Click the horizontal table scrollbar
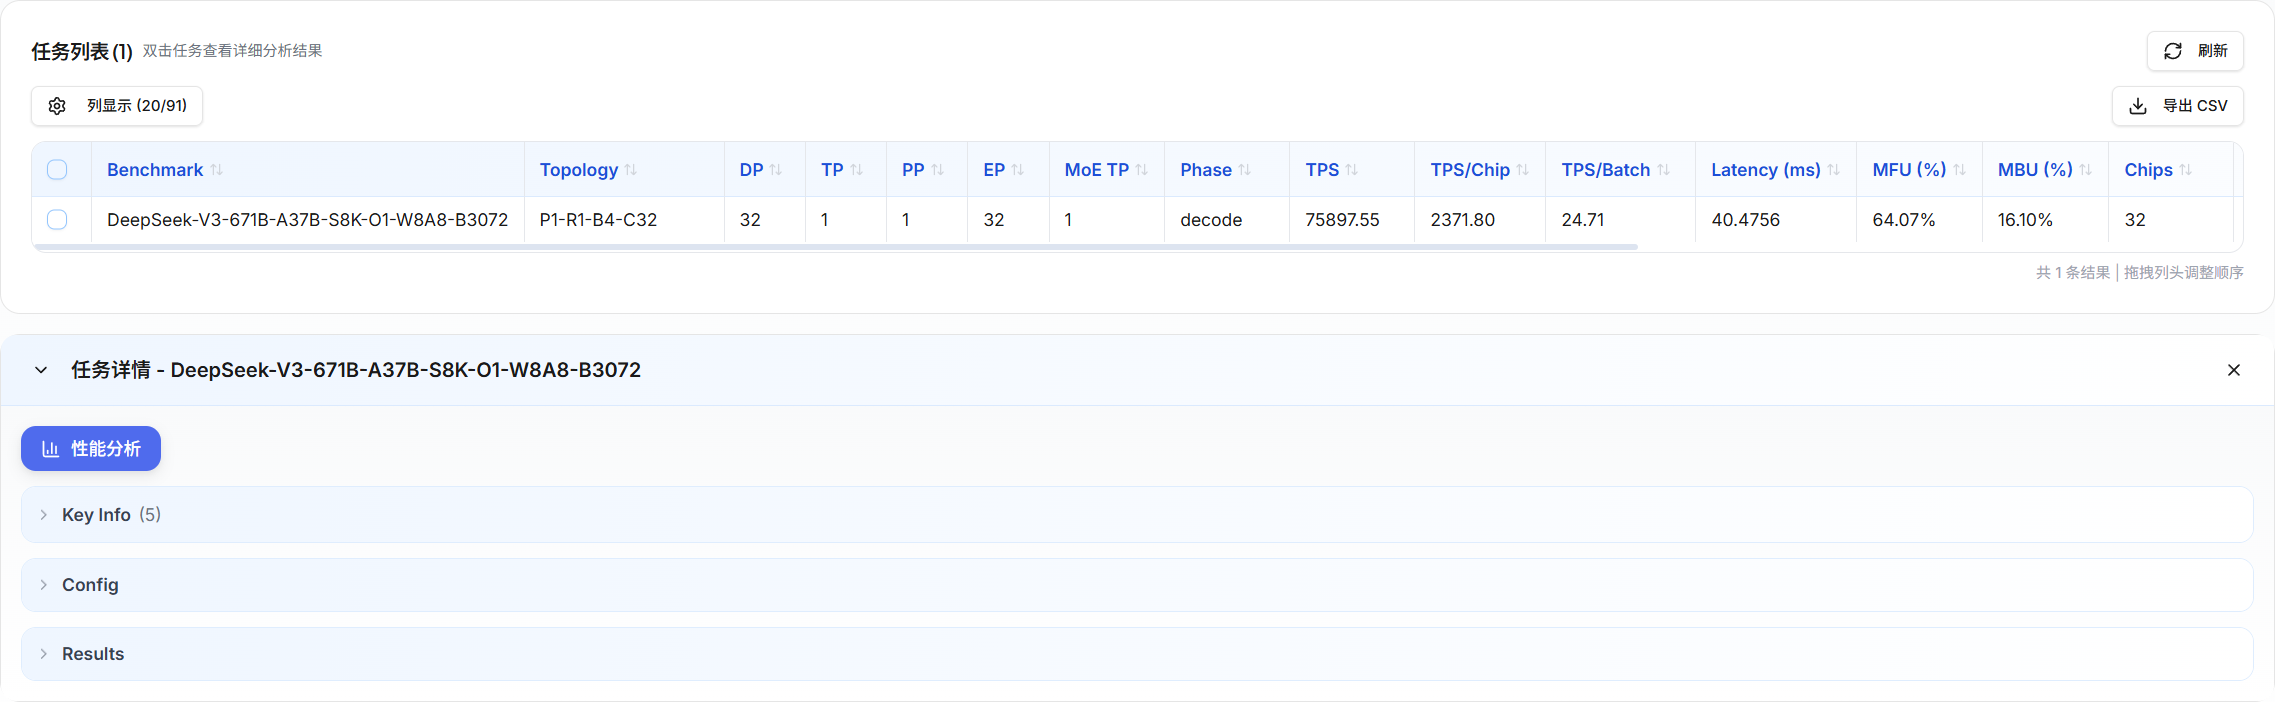This screenshot has height=702, width=2275. 835,247
